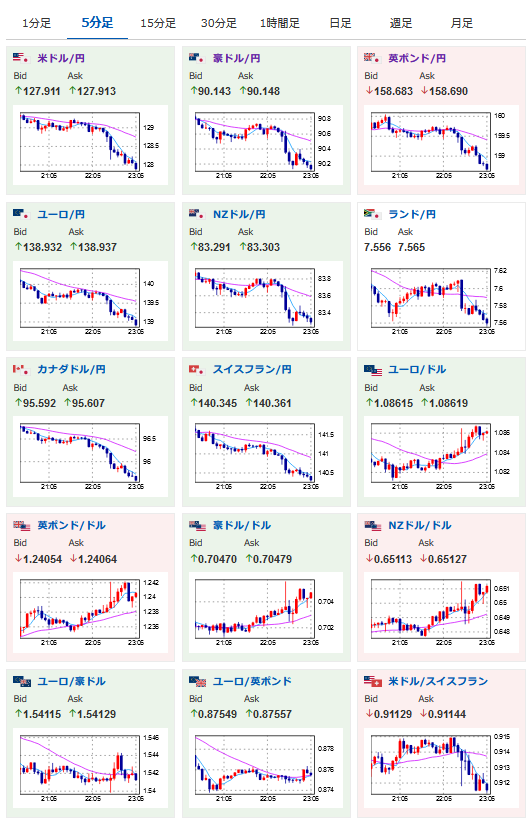Click the flag icon beside 米ドル/スイスフラン
This screenshot has width=530, height=821.
[x=373, y=681]
